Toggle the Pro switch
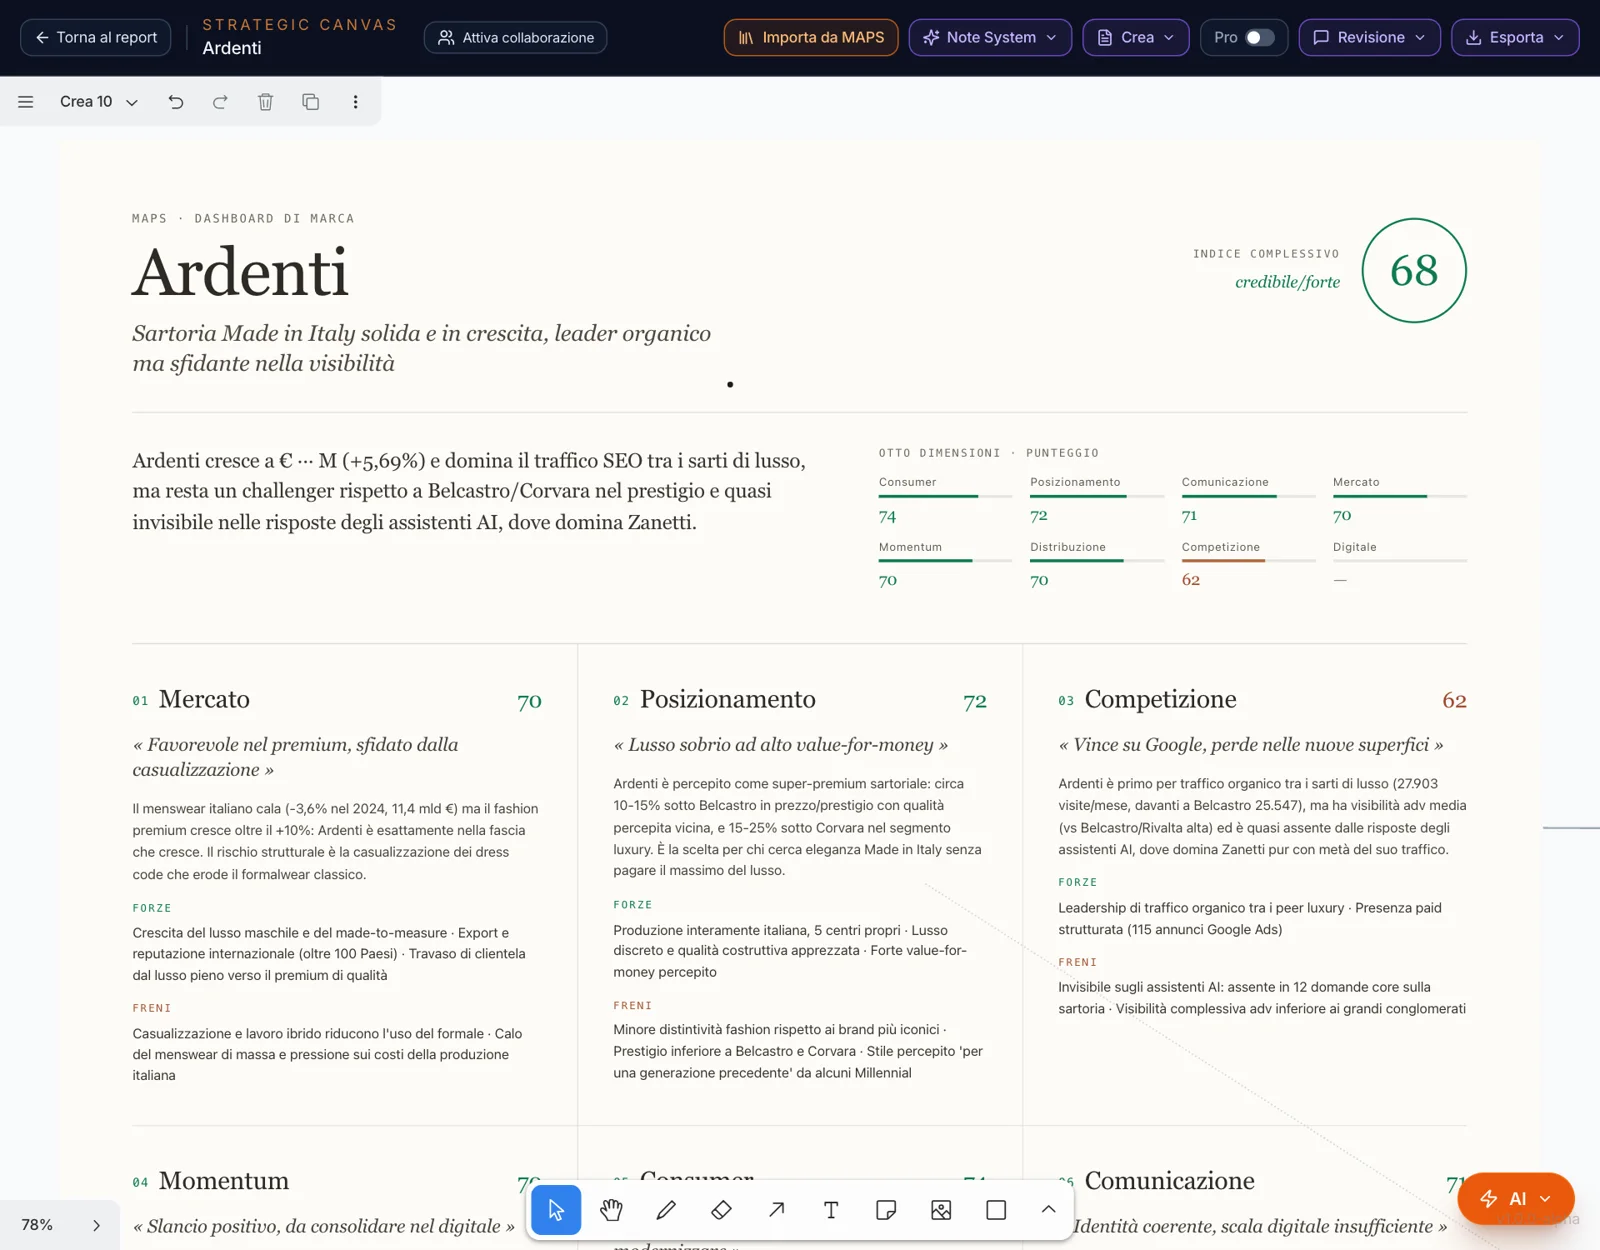The image size is (1600, 1250). point(1259,37)
